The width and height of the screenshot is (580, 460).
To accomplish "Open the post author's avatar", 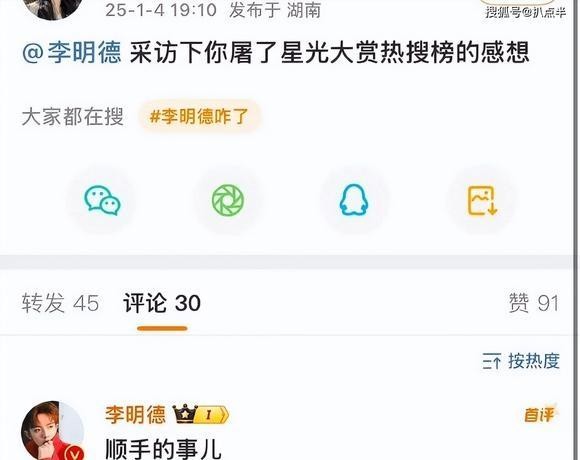I will tap(52, 8).
